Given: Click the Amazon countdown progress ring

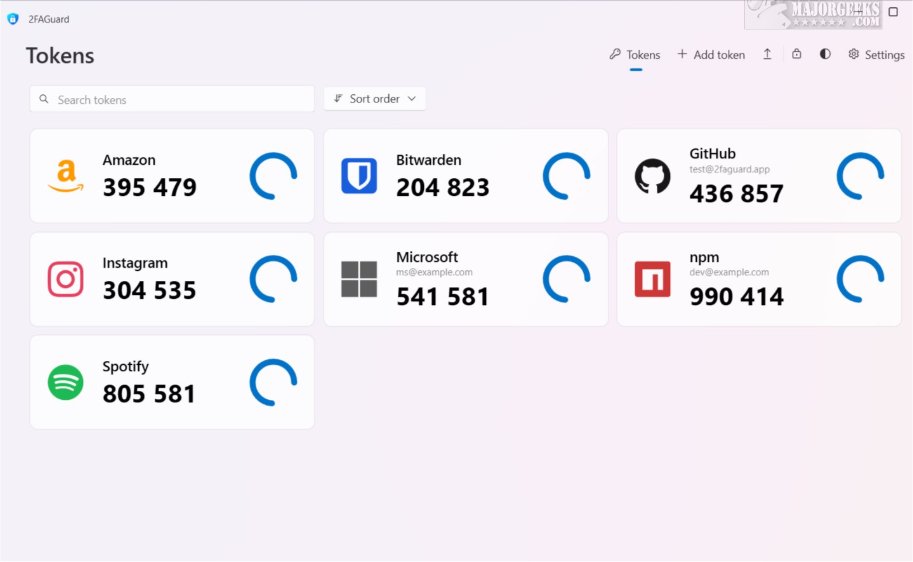Looking at the screenshot, I should [x=273, y=176].
